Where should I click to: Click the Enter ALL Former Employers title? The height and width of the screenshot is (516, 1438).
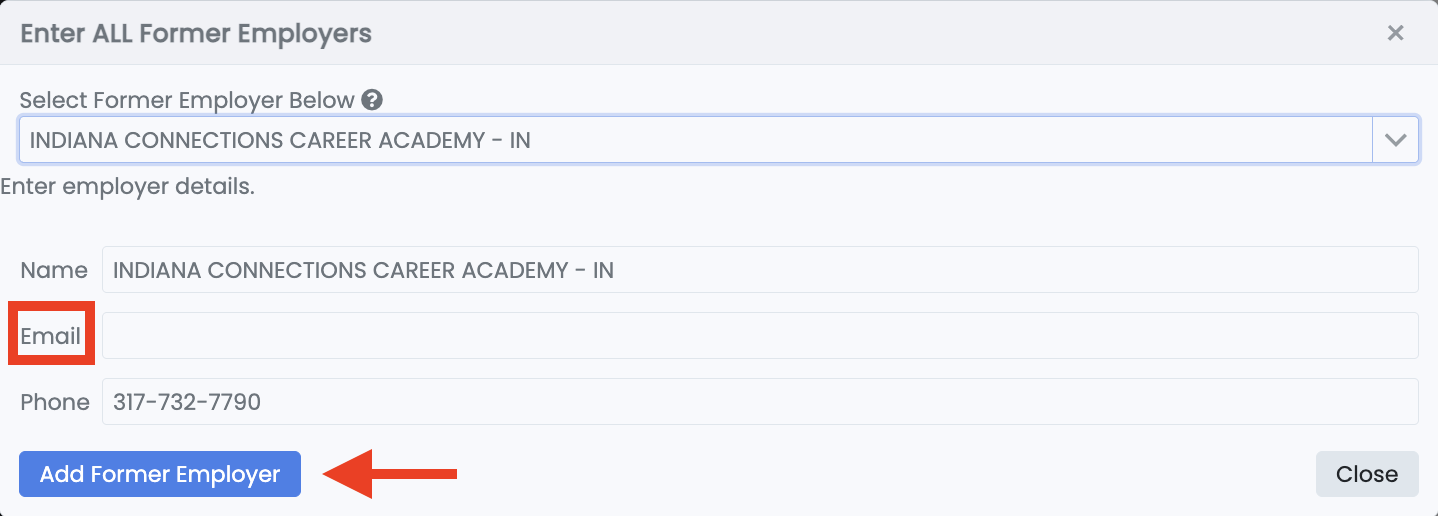pos(196,33)
